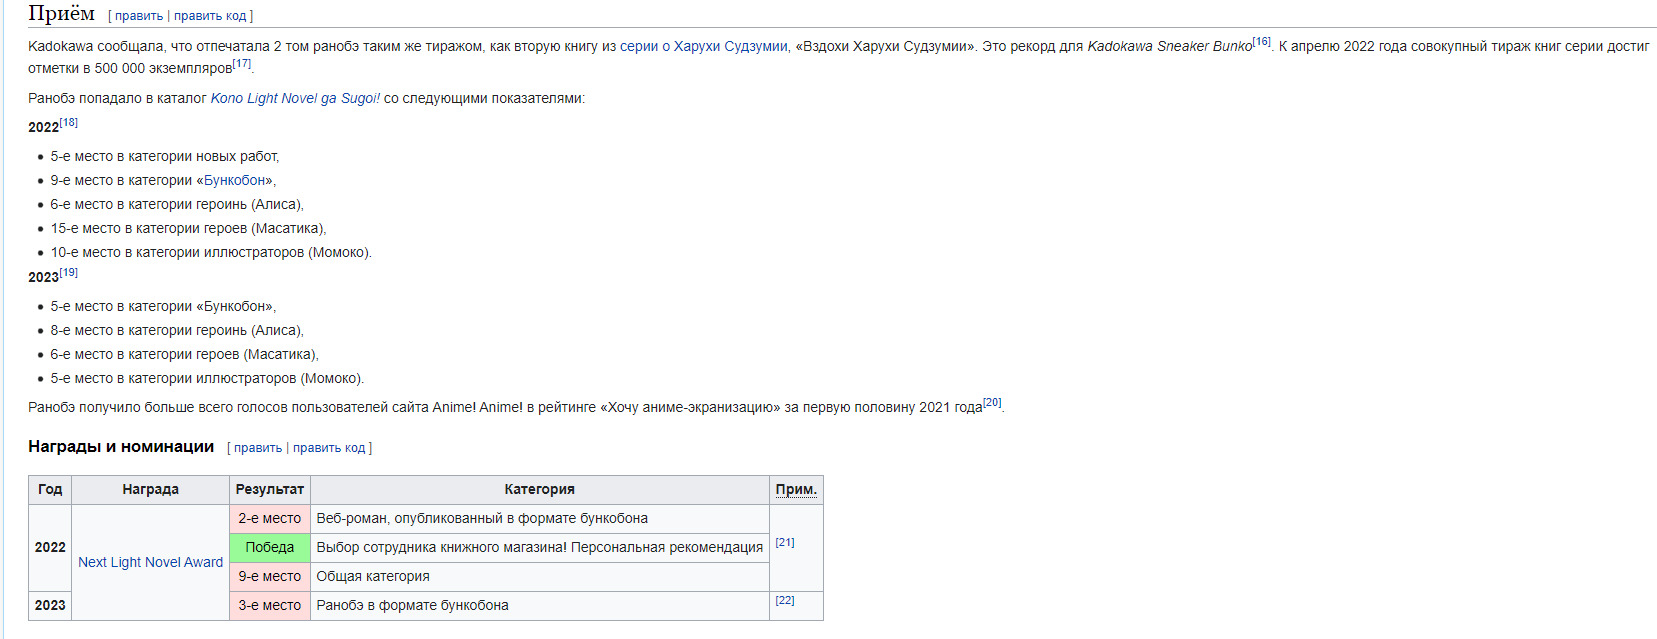The height and width of the screenshot is (639, 1657).
Task: Open footnote [22] in the awards table
Action: (x=785, y=600)
